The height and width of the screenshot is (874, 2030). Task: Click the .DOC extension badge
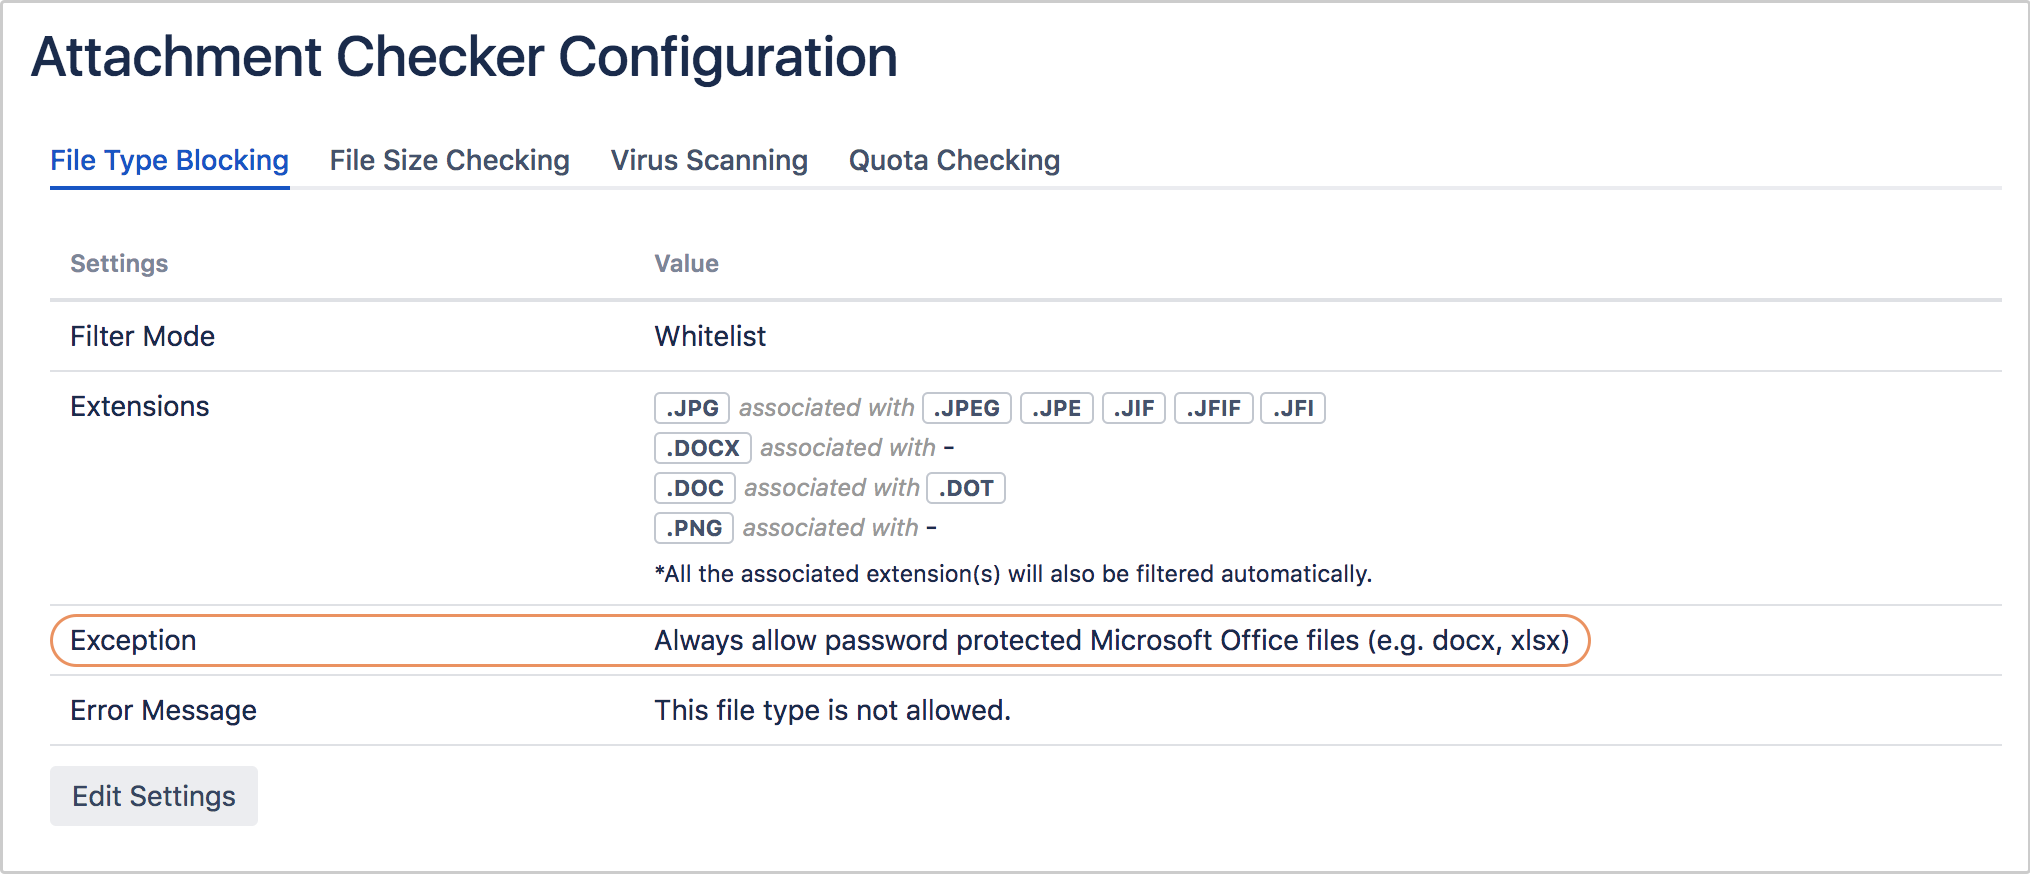tap(694, 487)
